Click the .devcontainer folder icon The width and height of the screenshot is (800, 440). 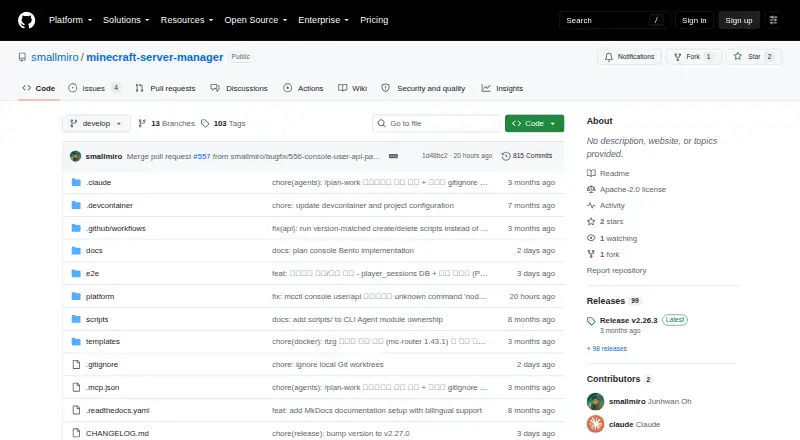pyautogui.click(x=76, y=205)
